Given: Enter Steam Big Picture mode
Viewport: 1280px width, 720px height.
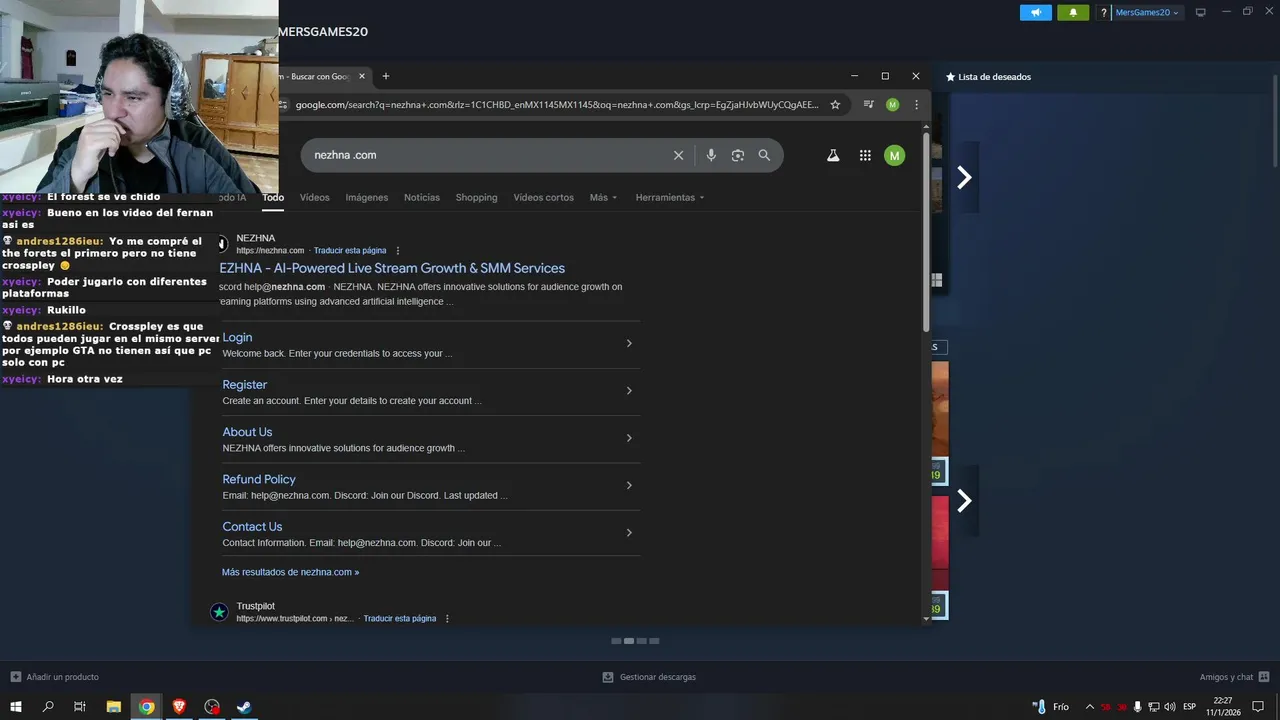Looking at the screenshot, I should click(x=1201, y=12).
